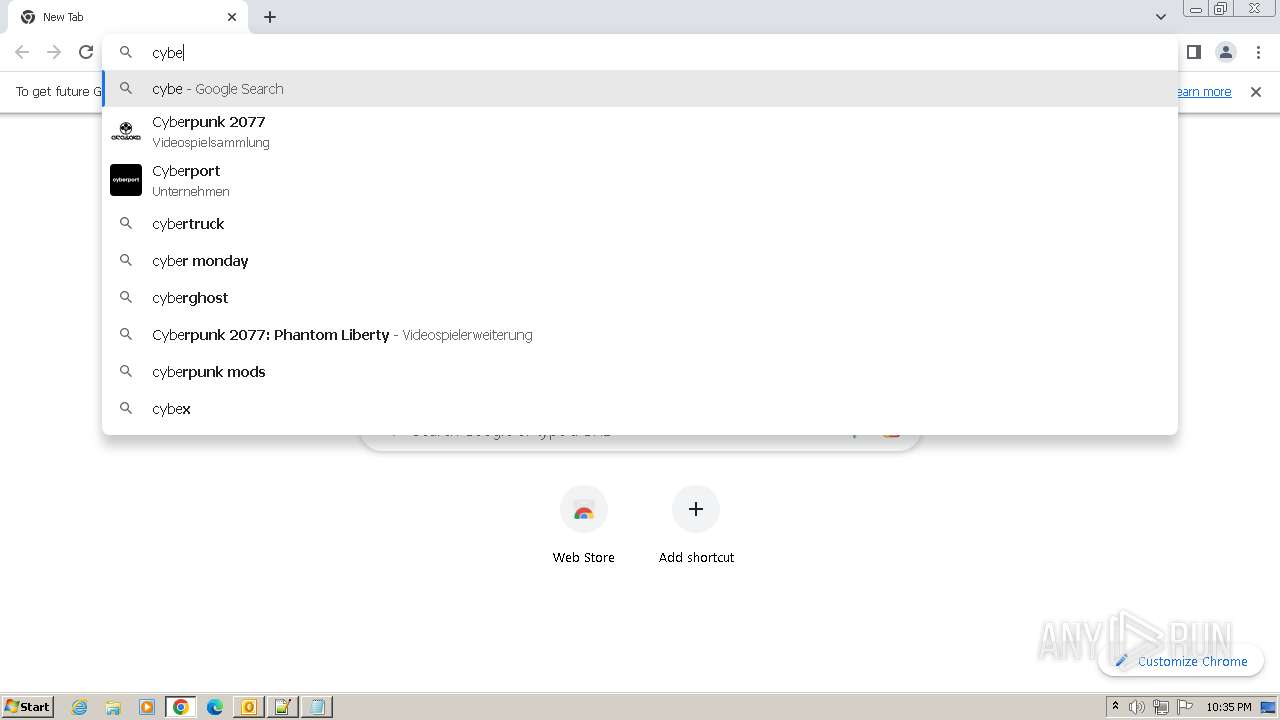The image size is (1280, 720).
Task: Go back with the back arrow
Action: [22, 52]
